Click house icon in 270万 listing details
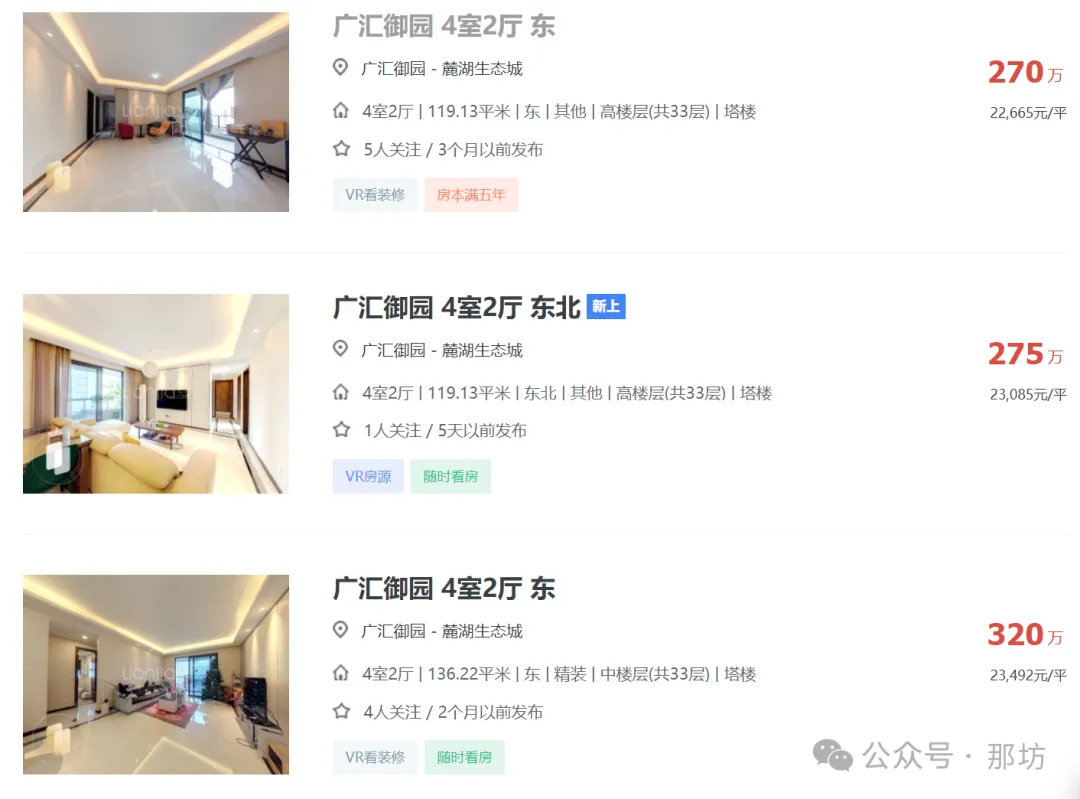This screenshot has width=1080, height=799. pos(341,111)
